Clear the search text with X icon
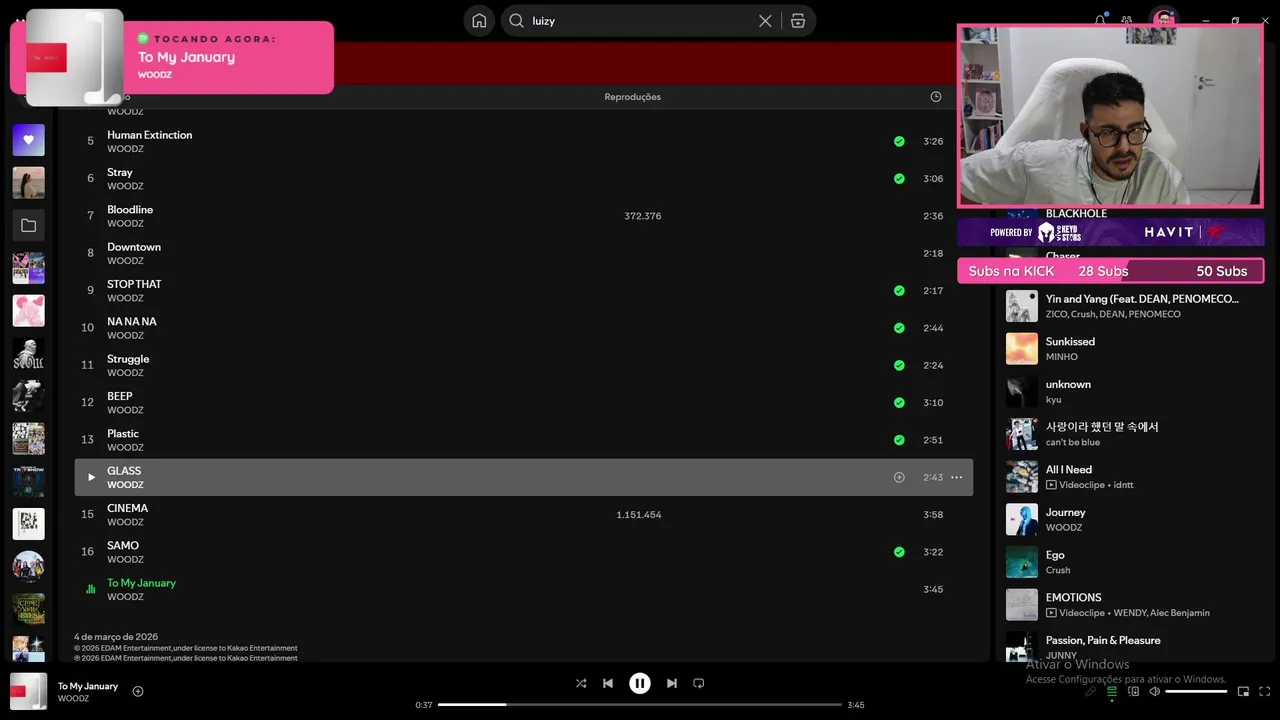Screen dimensions: 1280x720 click(765, 21)
